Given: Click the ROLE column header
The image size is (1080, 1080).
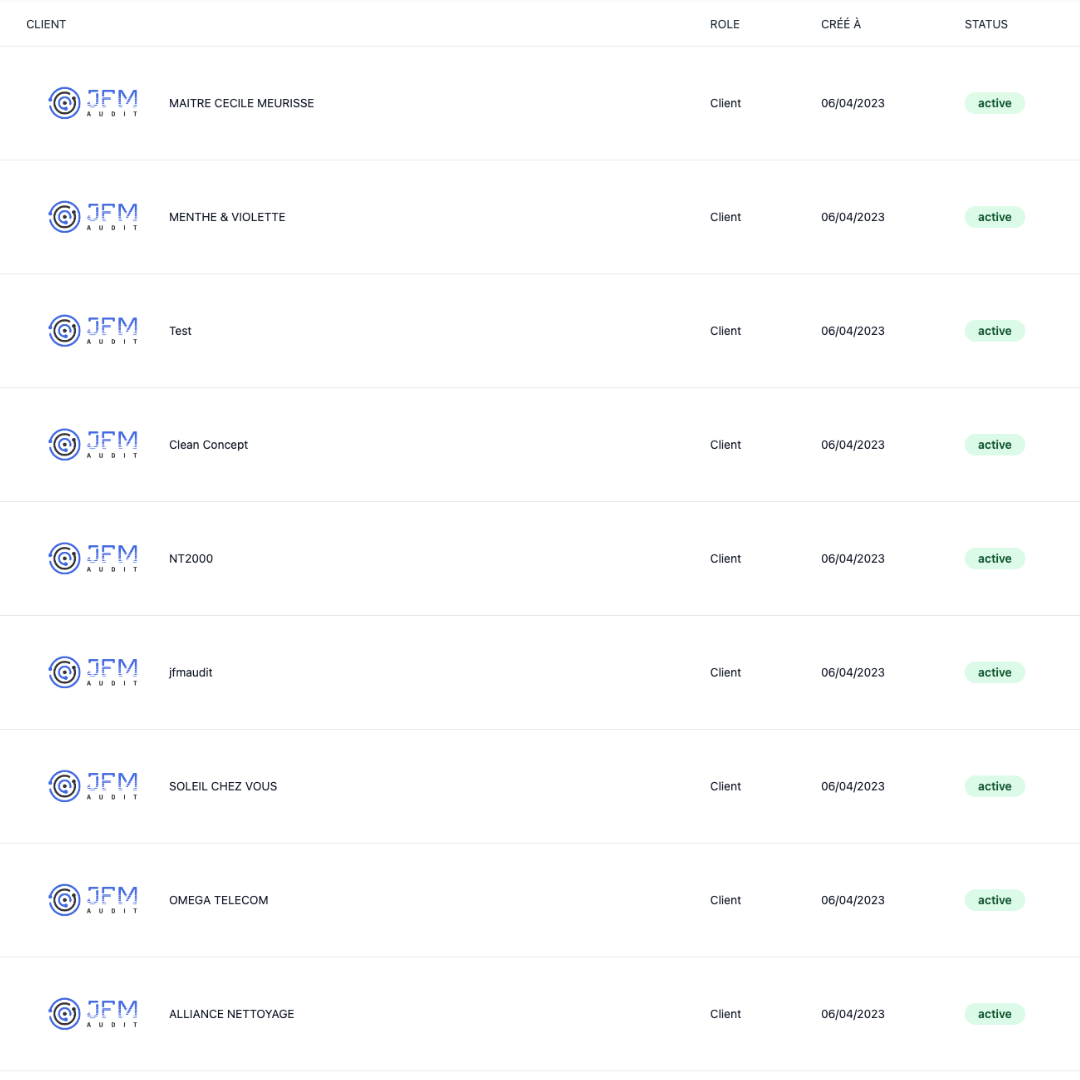Looking at the screenshot, I should tap(724, 24).
